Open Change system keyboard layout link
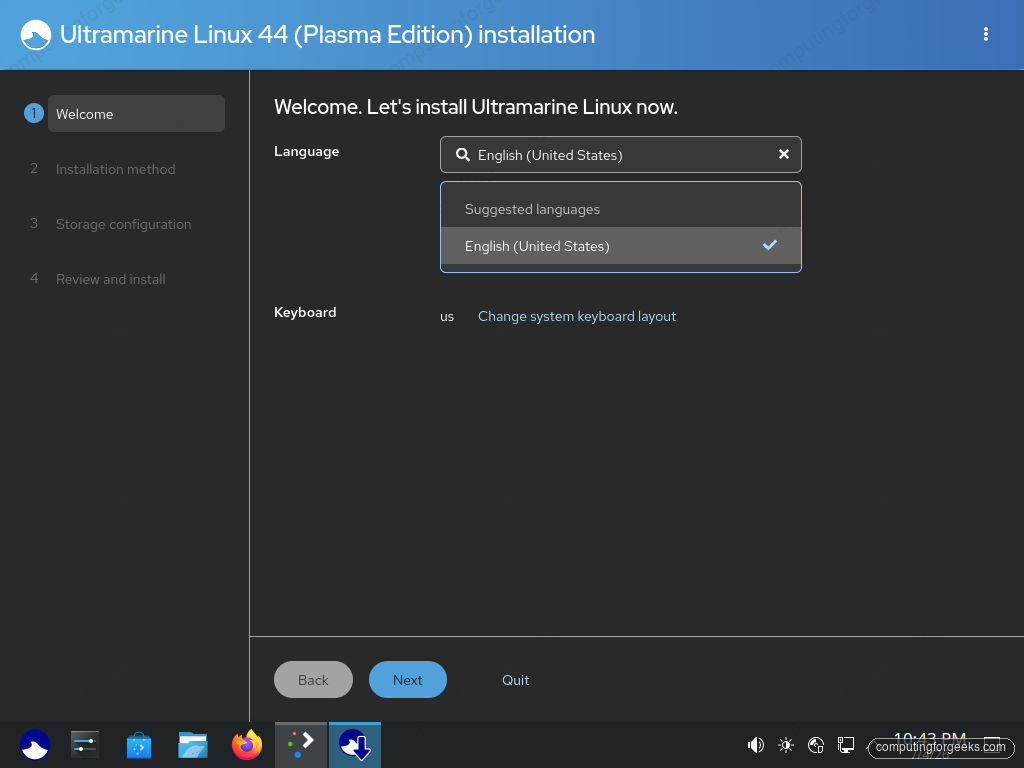The image size is (1024, 768). (x=577, y=316)
